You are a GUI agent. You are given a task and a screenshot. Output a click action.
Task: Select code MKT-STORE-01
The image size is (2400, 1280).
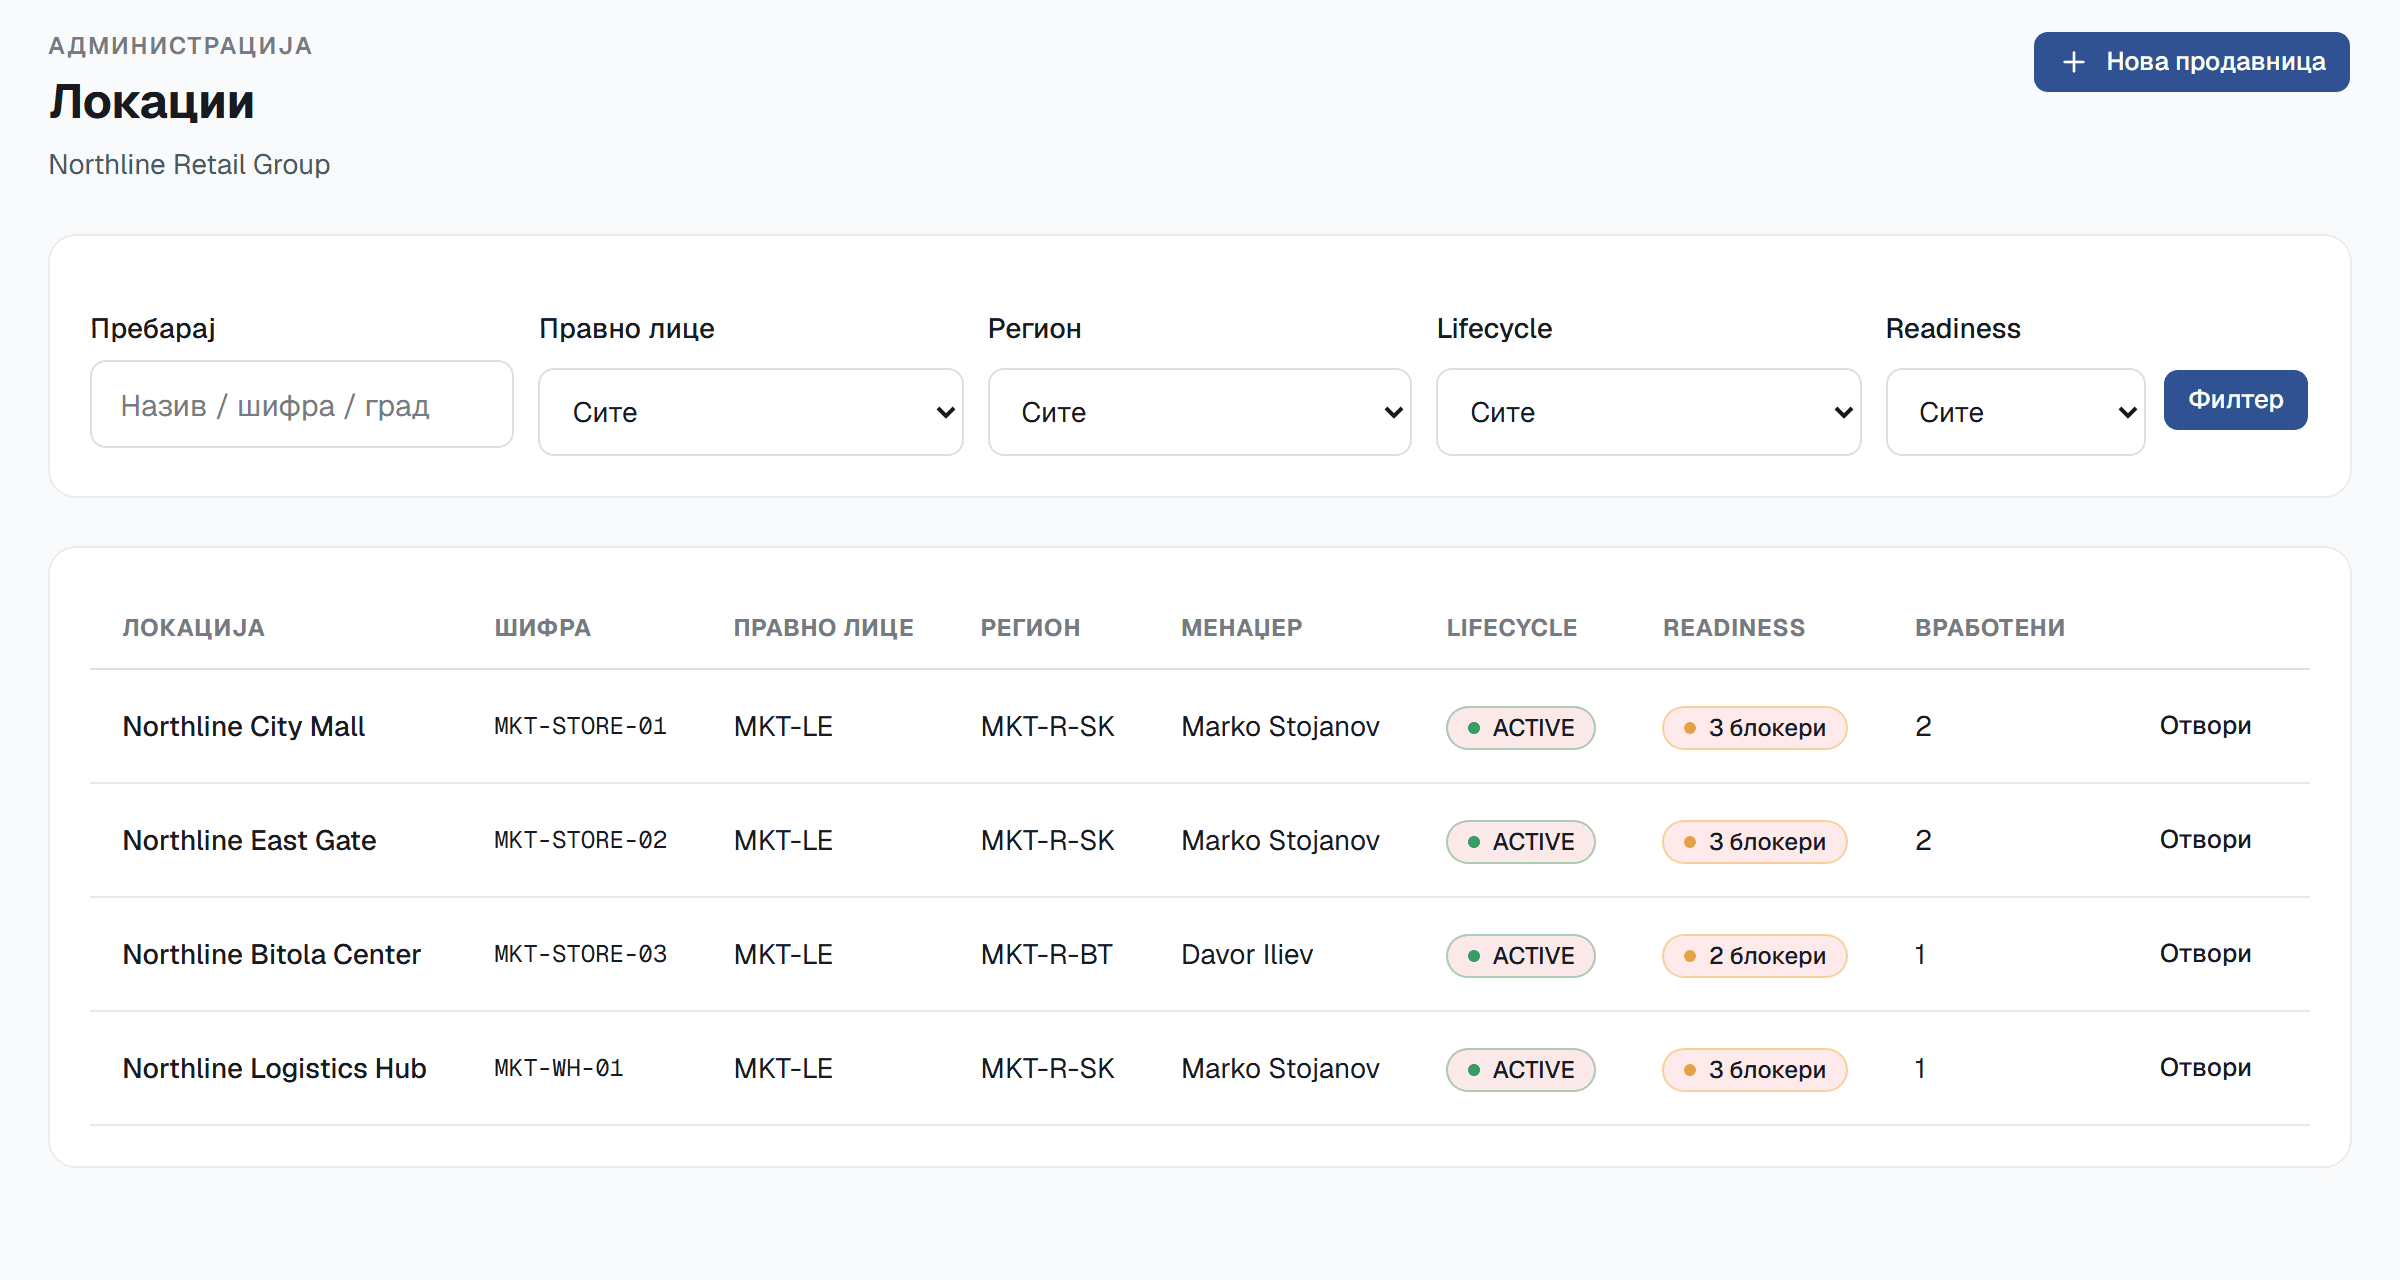tap(580, 726)
